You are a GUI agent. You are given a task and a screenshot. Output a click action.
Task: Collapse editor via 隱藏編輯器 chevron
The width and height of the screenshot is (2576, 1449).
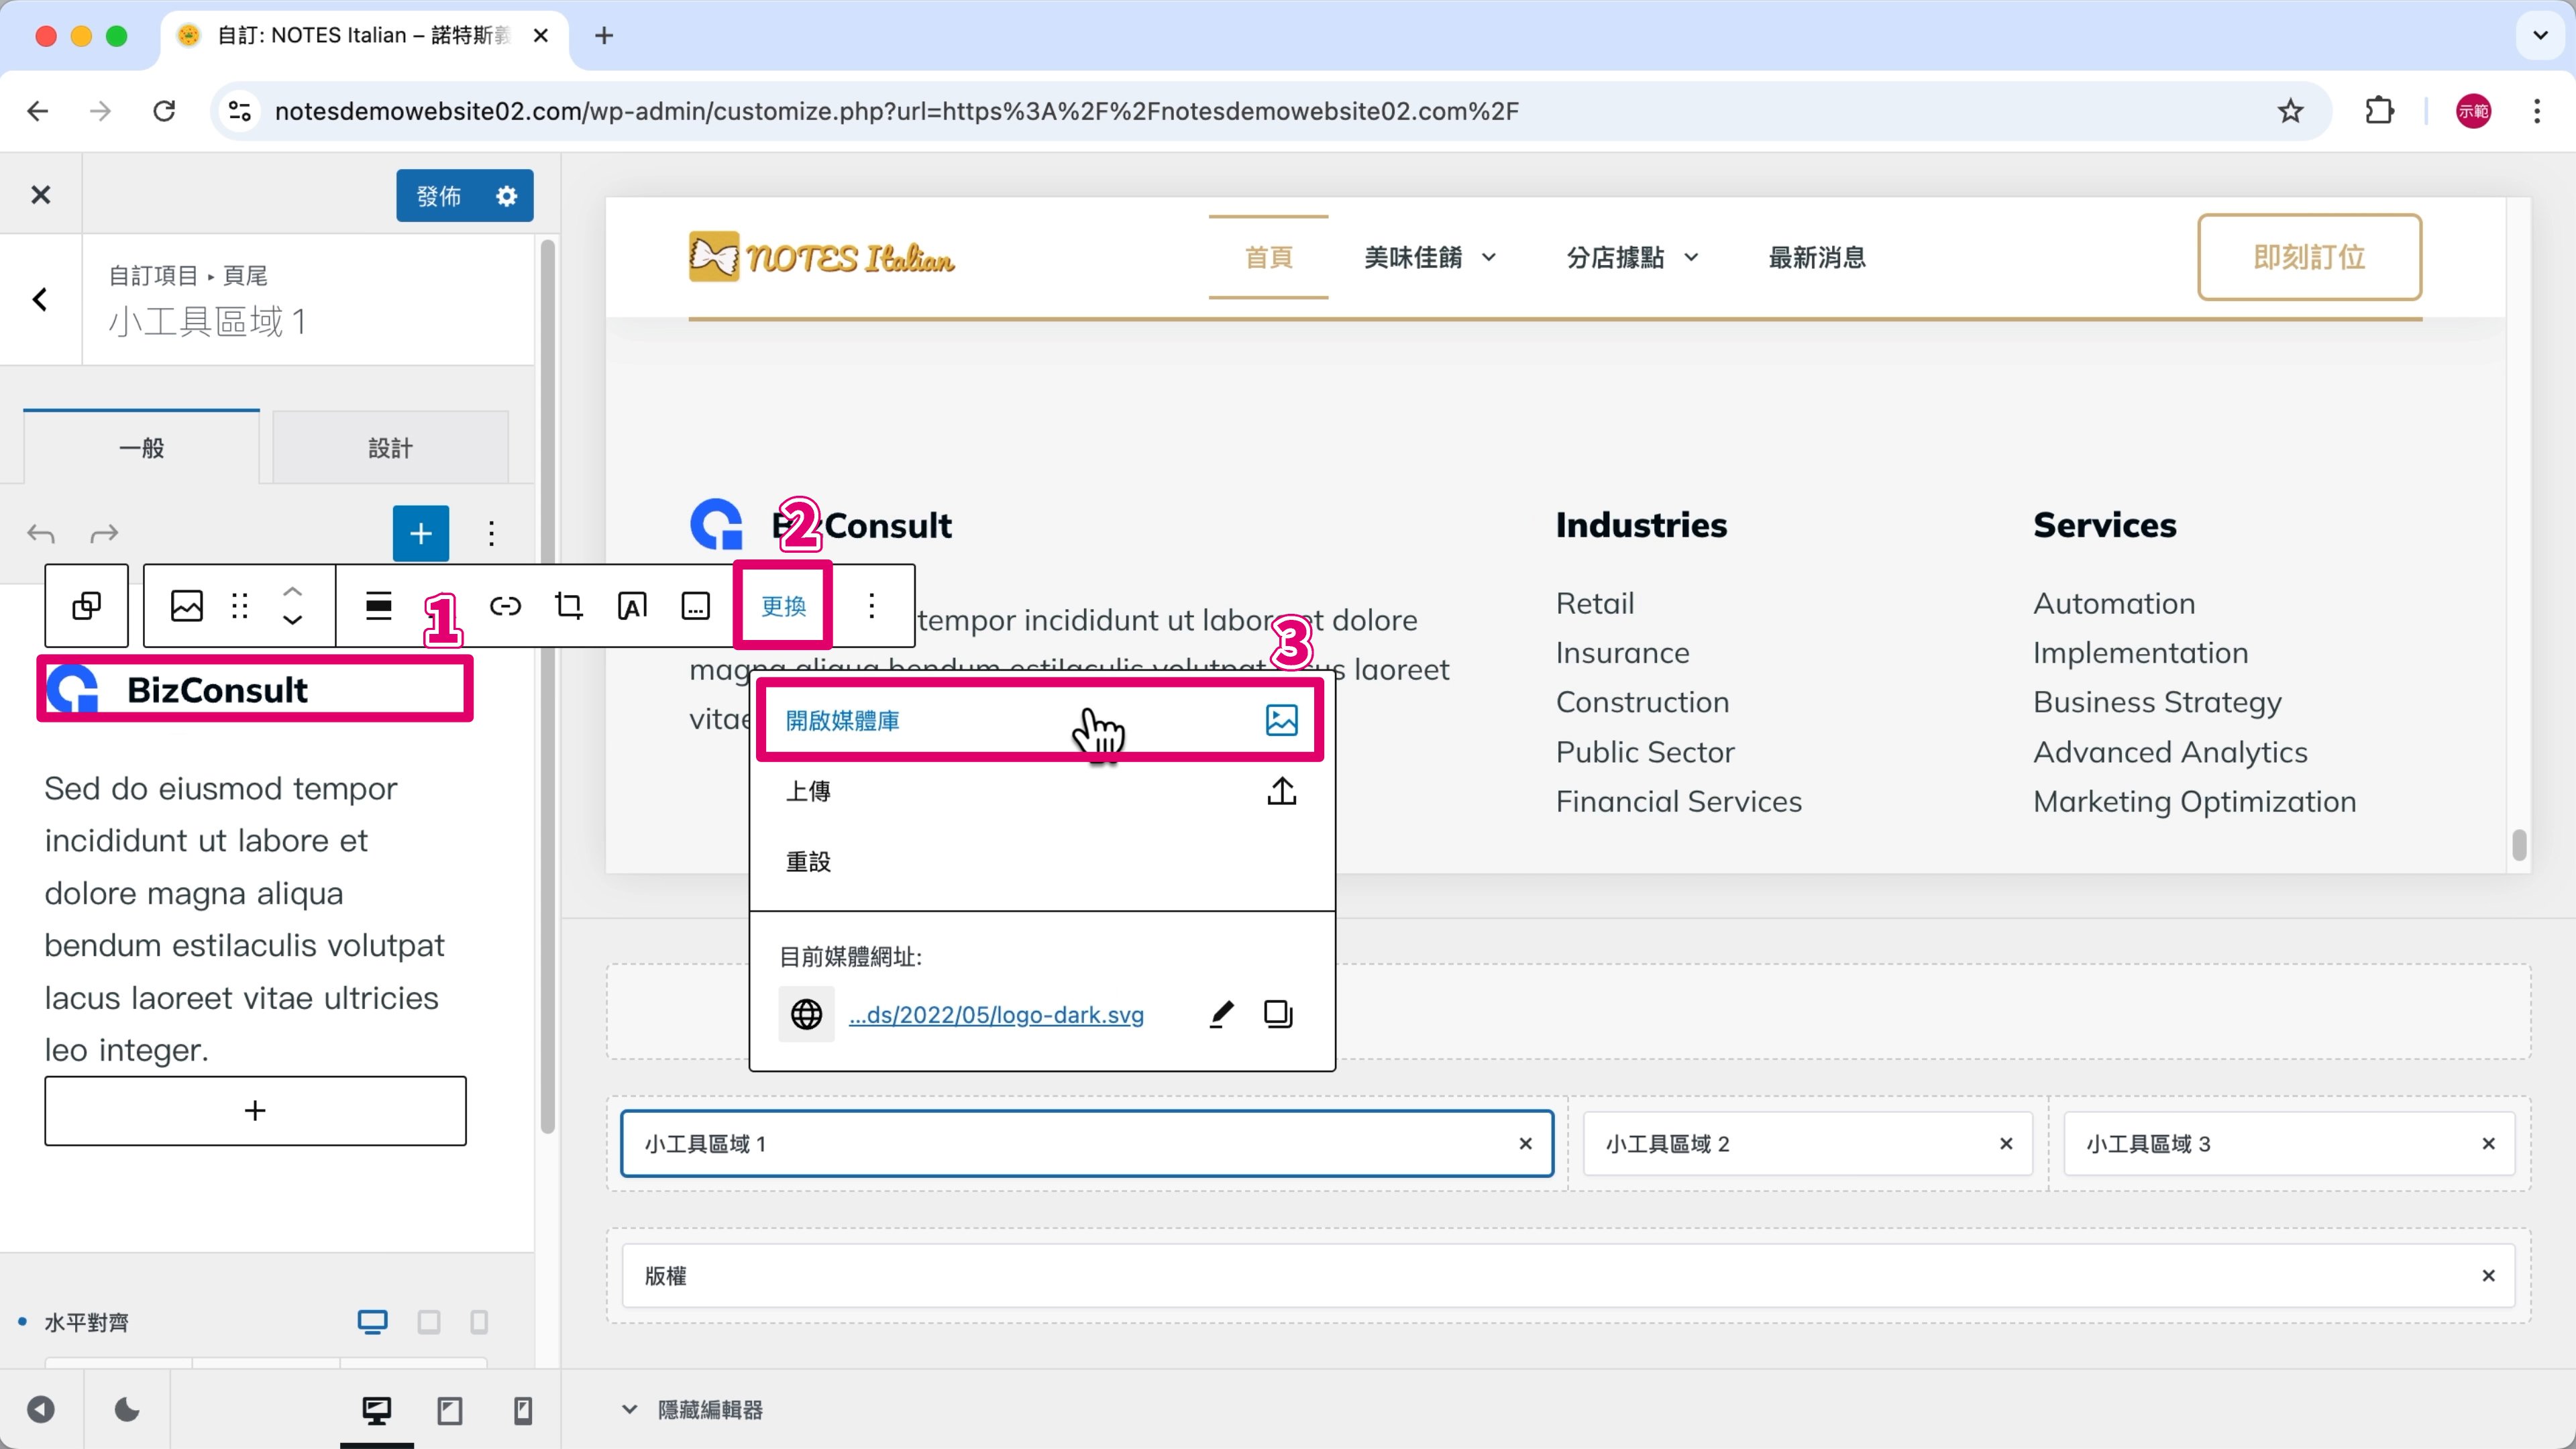[629, 1409]
